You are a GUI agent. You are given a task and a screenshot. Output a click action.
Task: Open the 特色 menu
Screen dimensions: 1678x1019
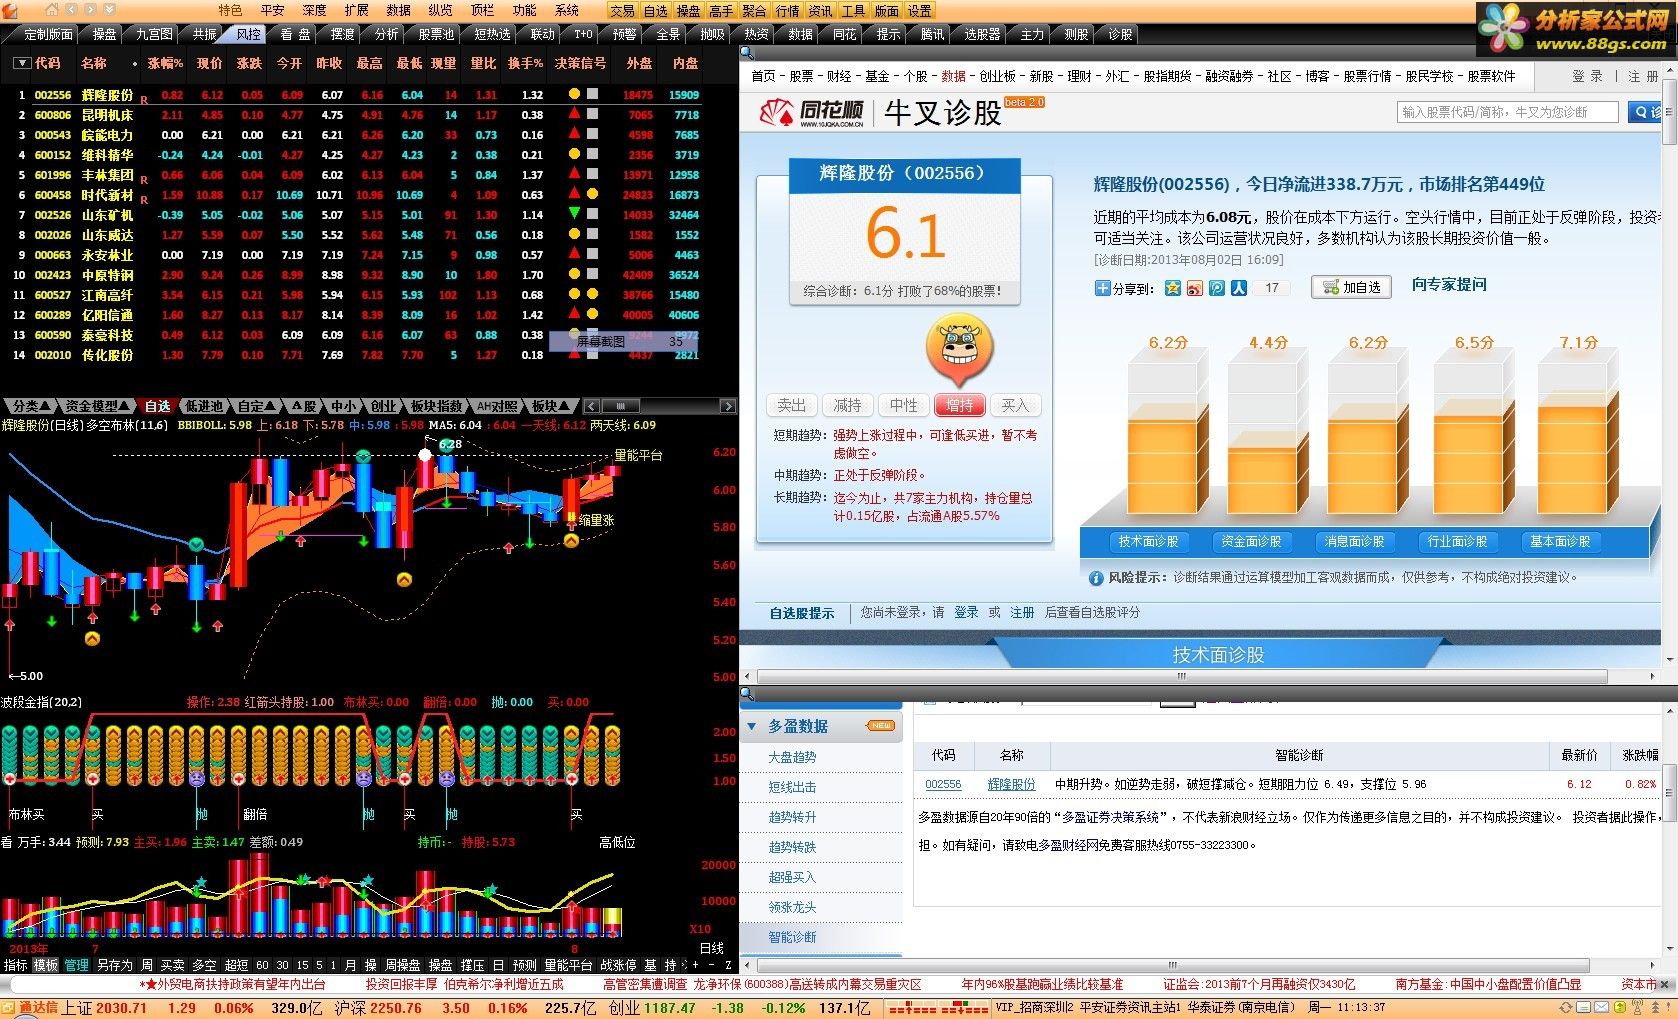[230, 10]
